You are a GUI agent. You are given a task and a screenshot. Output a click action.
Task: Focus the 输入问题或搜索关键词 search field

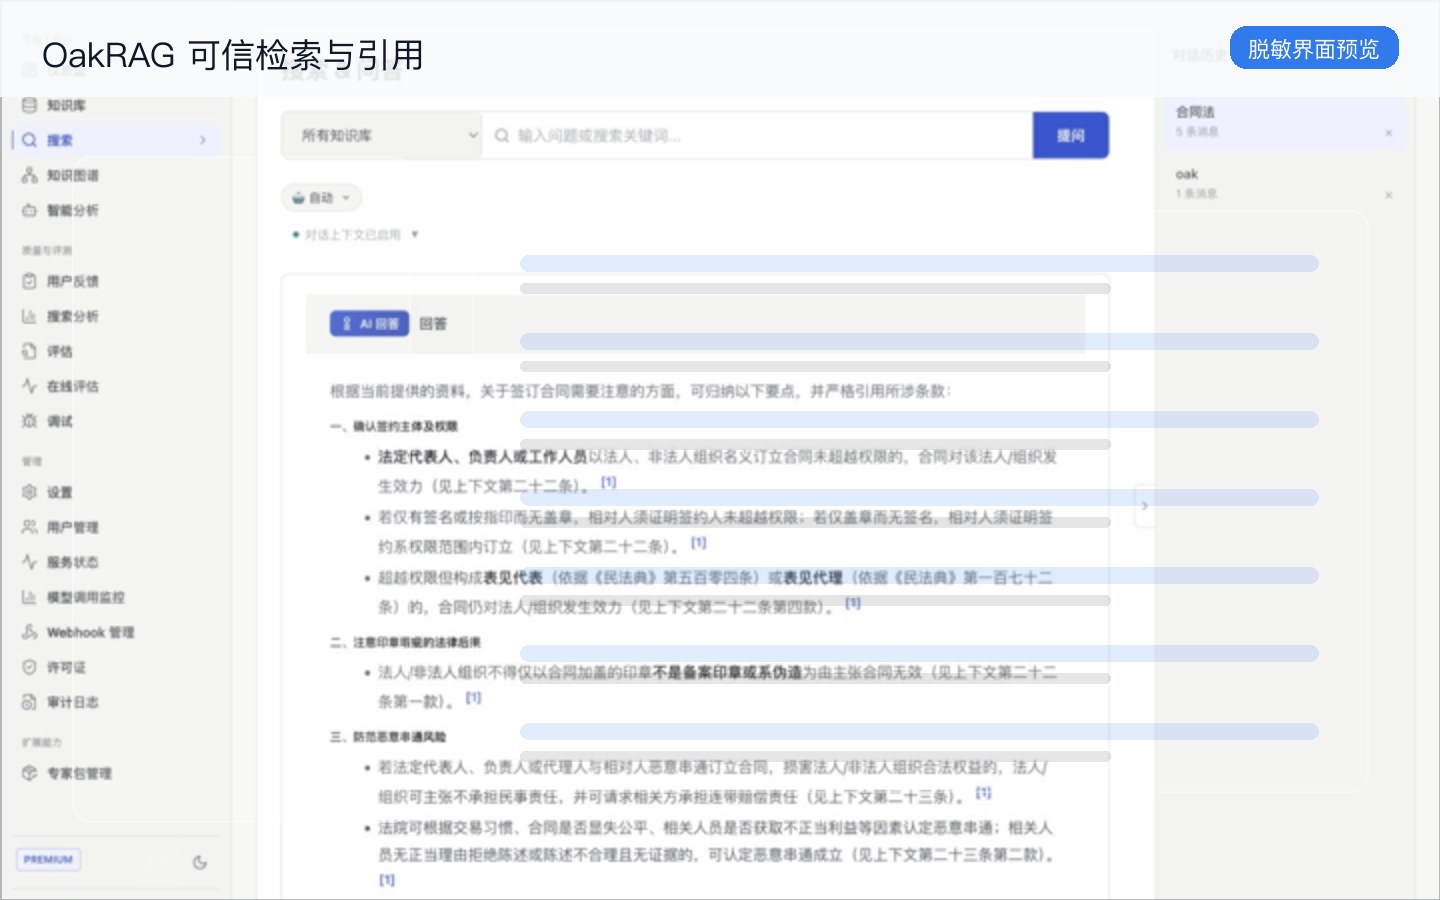pos(757,135)
